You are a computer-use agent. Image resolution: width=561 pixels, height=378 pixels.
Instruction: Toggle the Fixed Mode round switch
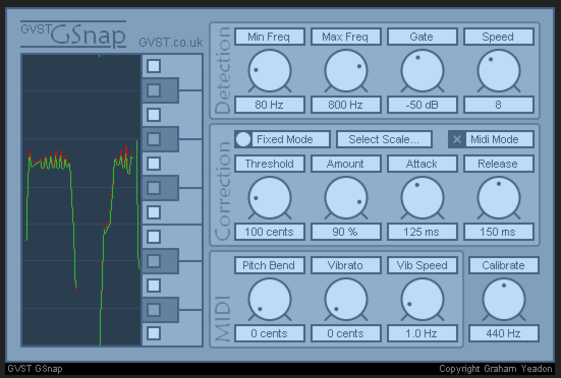point(243,139)
